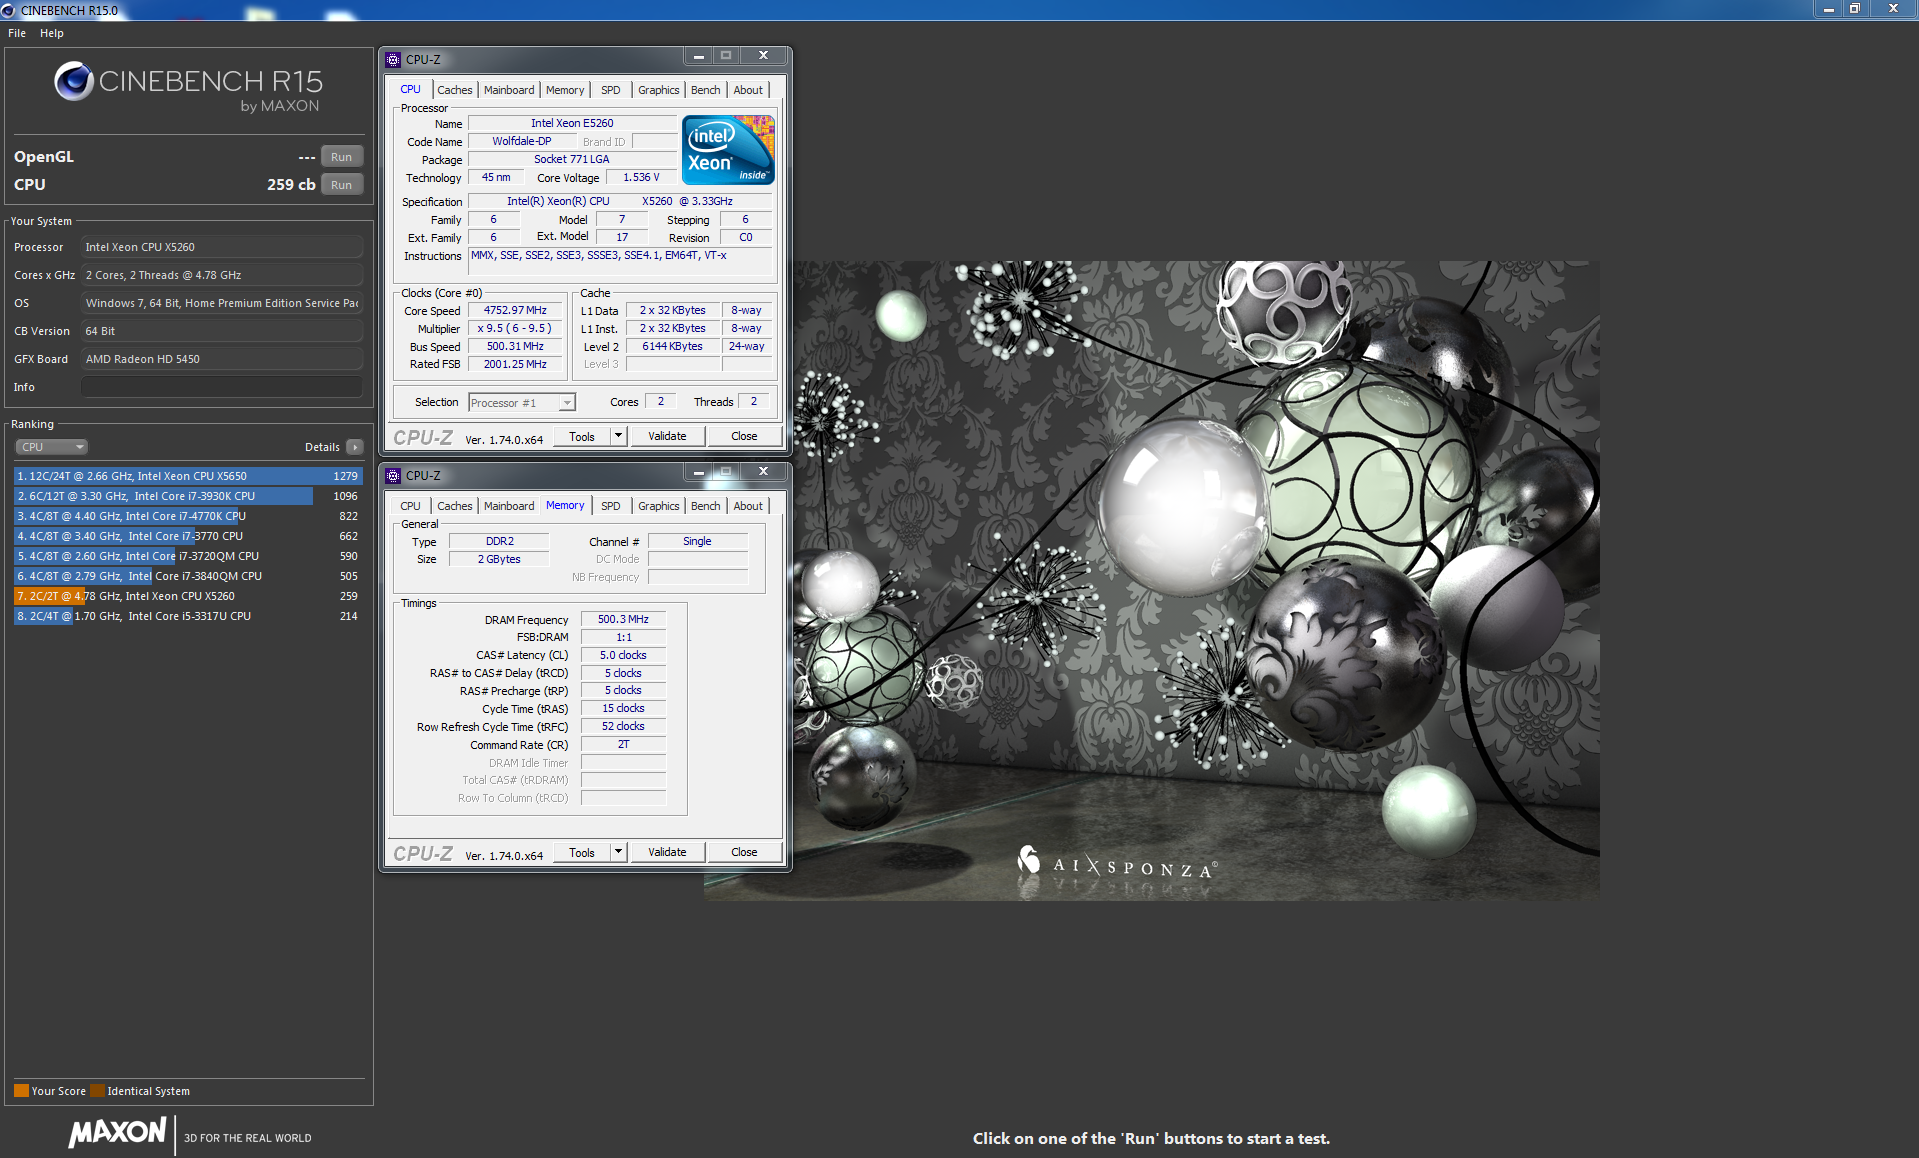Click the Your Score orange legend swatch
Viewport: 1919px width, 1158px height.
point(21,1090)
